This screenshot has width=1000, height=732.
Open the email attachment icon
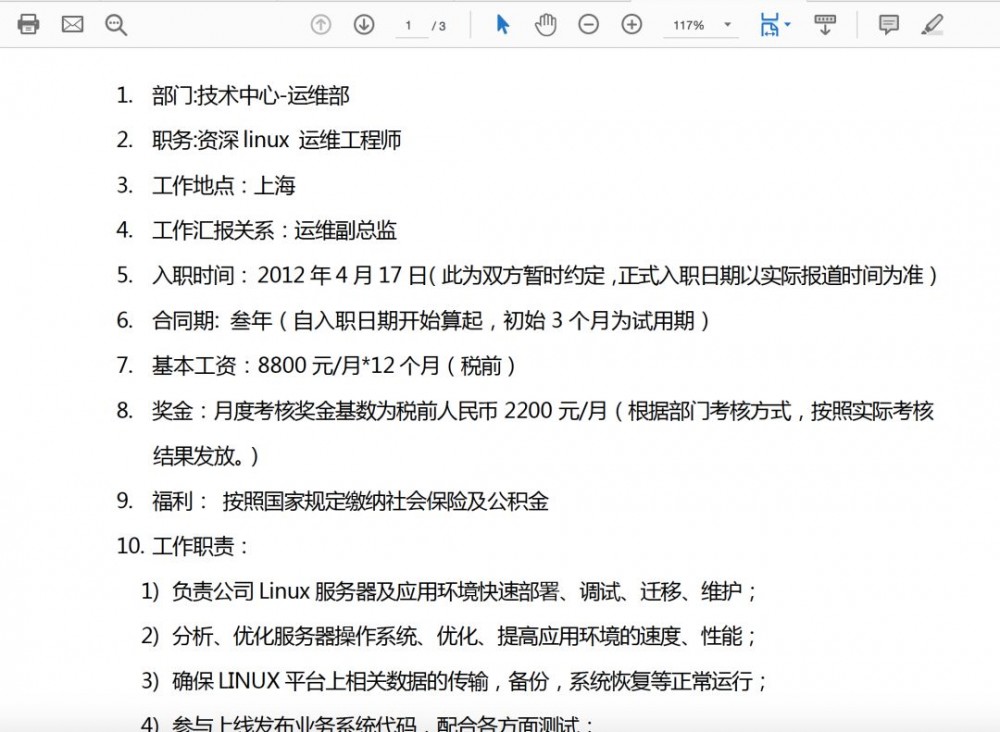point(72,25)
